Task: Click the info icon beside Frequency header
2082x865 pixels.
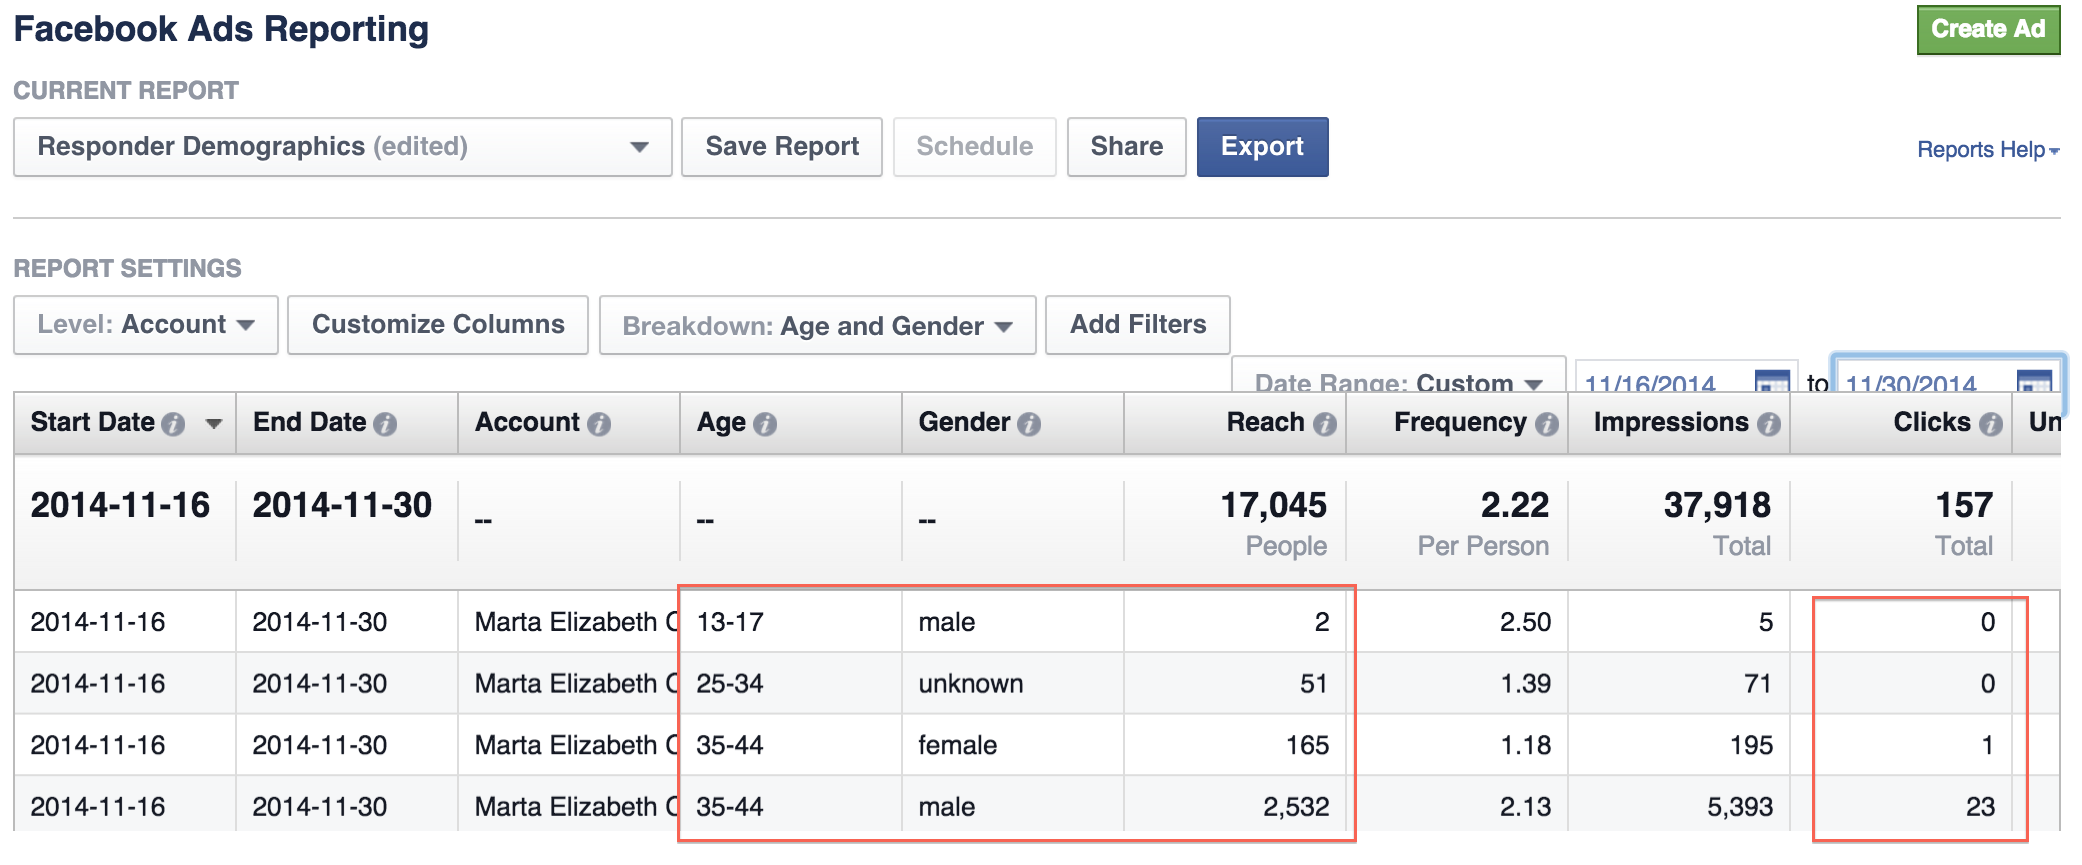Action: (1547, 424)
